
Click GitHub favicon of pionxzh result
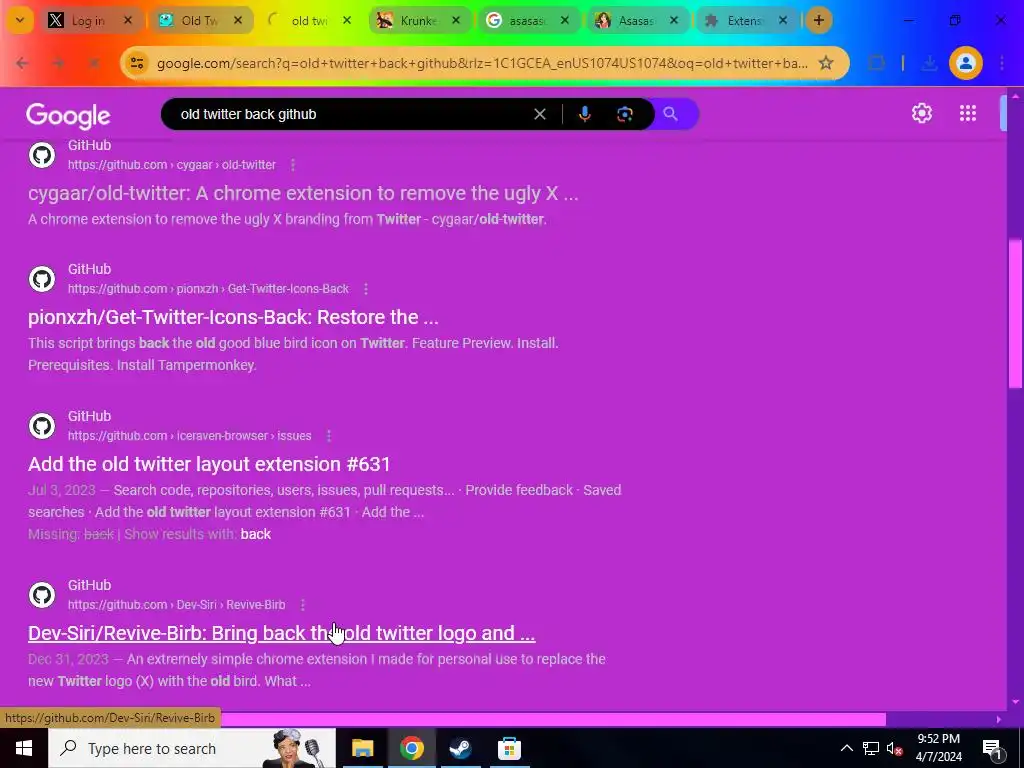[42, 279]
